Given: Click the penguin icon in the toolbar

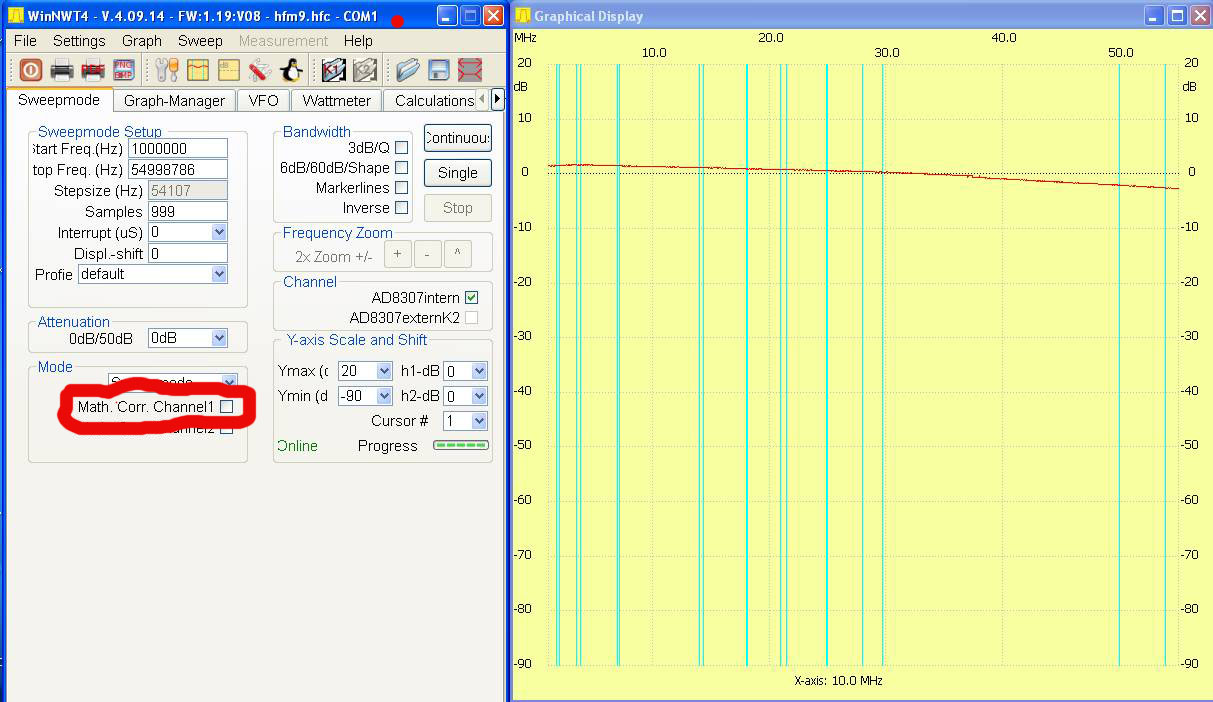Looking at the screenshot, I should [291, 70].
